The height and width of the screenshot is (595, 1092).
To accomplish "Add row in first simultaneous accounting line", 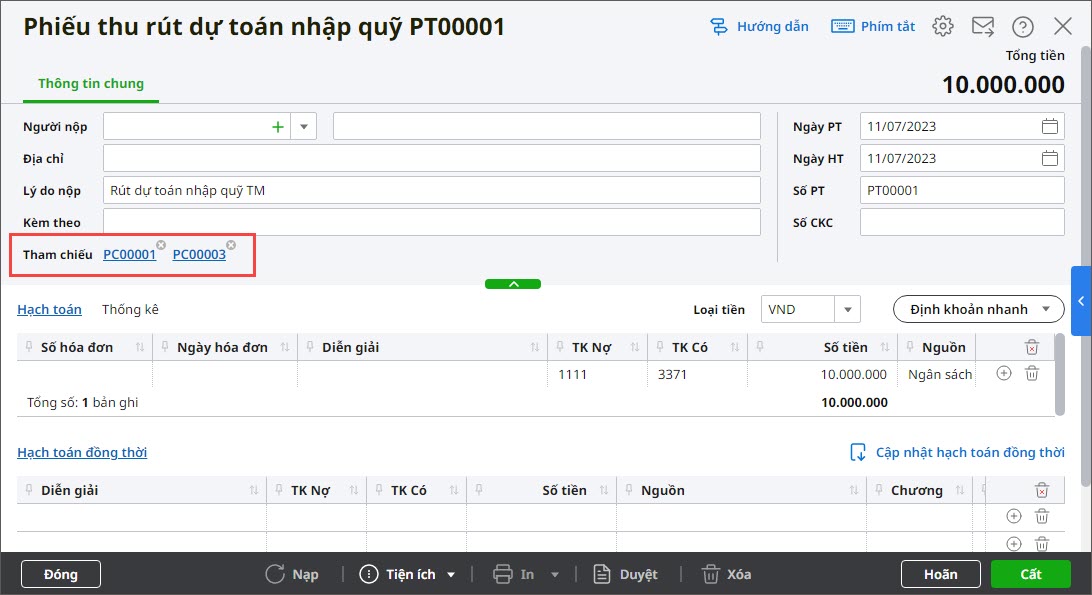I will [x=1014, y=516].
